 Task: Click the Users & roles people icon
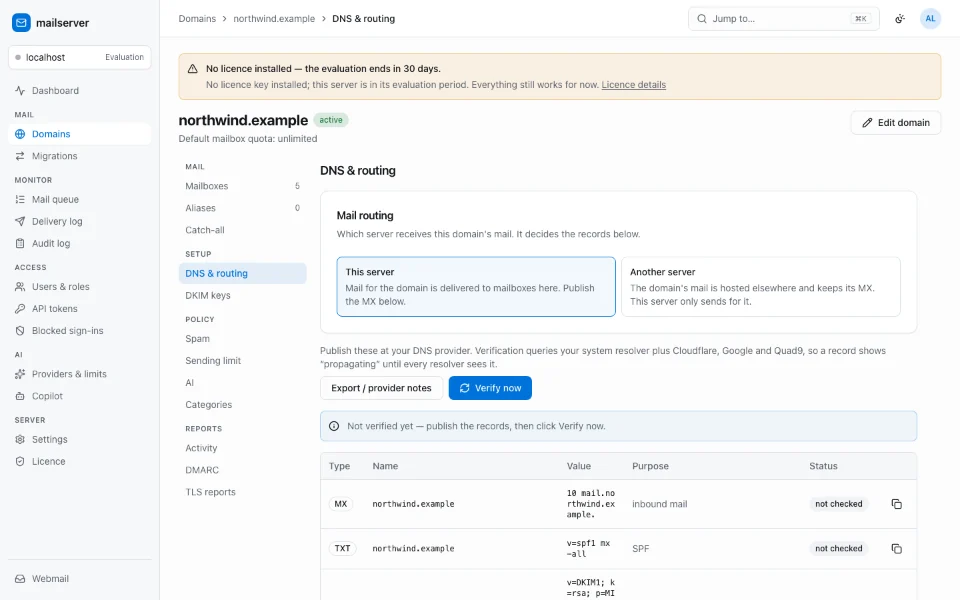(x=20, y=287)
